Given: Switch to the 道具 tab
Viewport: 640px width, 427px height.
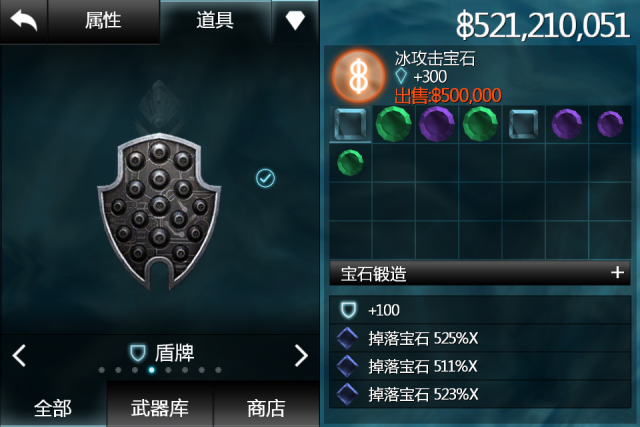Looking at the screenshot, I should pyautogui.click(x=215, y=20).
